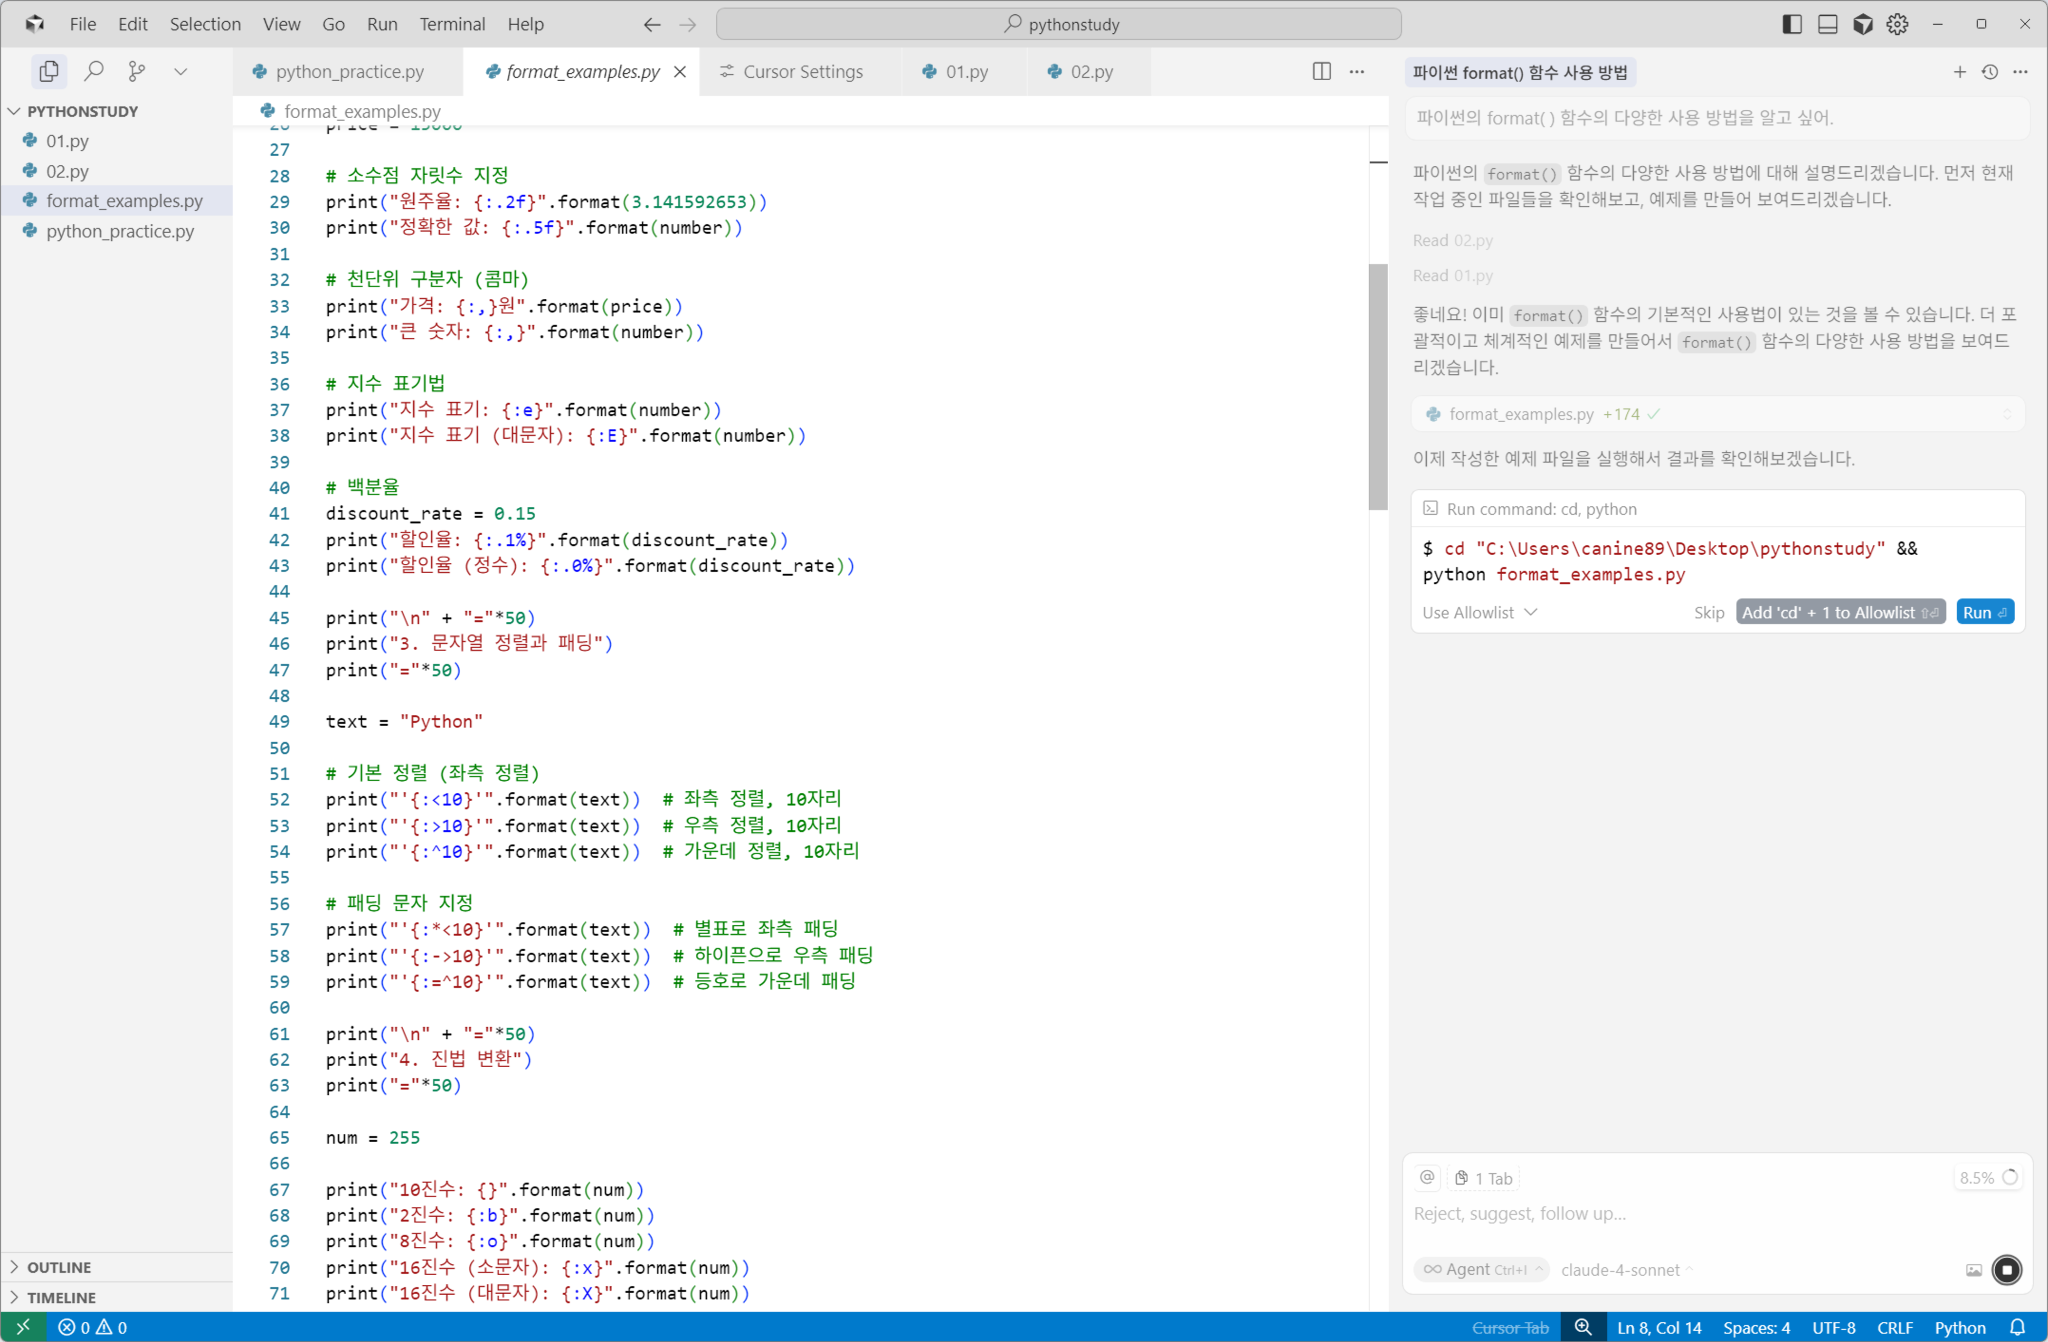The image size is (2048, 1342).
Task: Open the Terminal menu
Action: [452, 24]
